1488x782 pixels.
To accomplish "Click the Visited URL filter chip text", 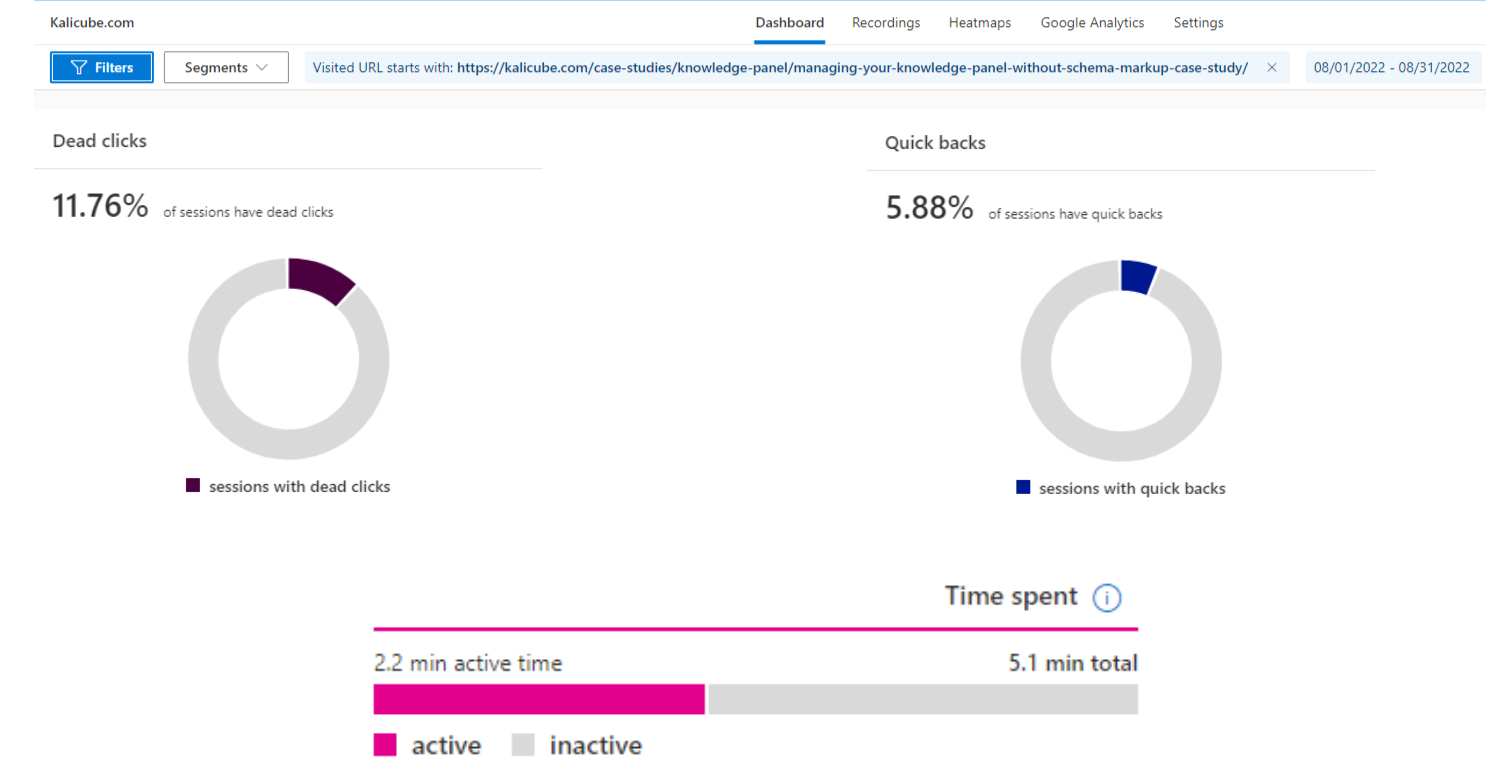I will tap(780, 68).
